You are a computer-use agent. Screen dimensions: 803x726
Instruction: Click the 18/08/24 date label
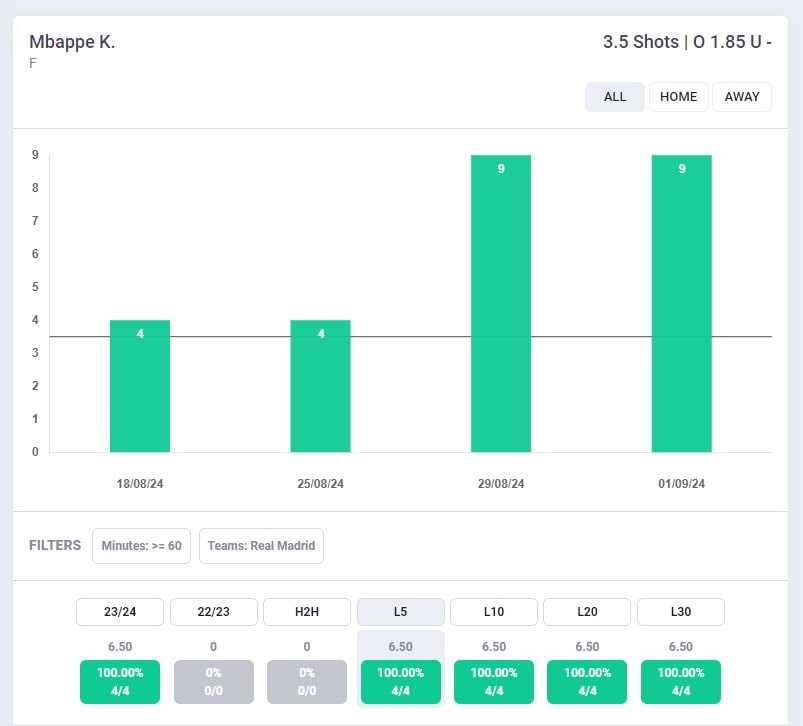(140, 484)
